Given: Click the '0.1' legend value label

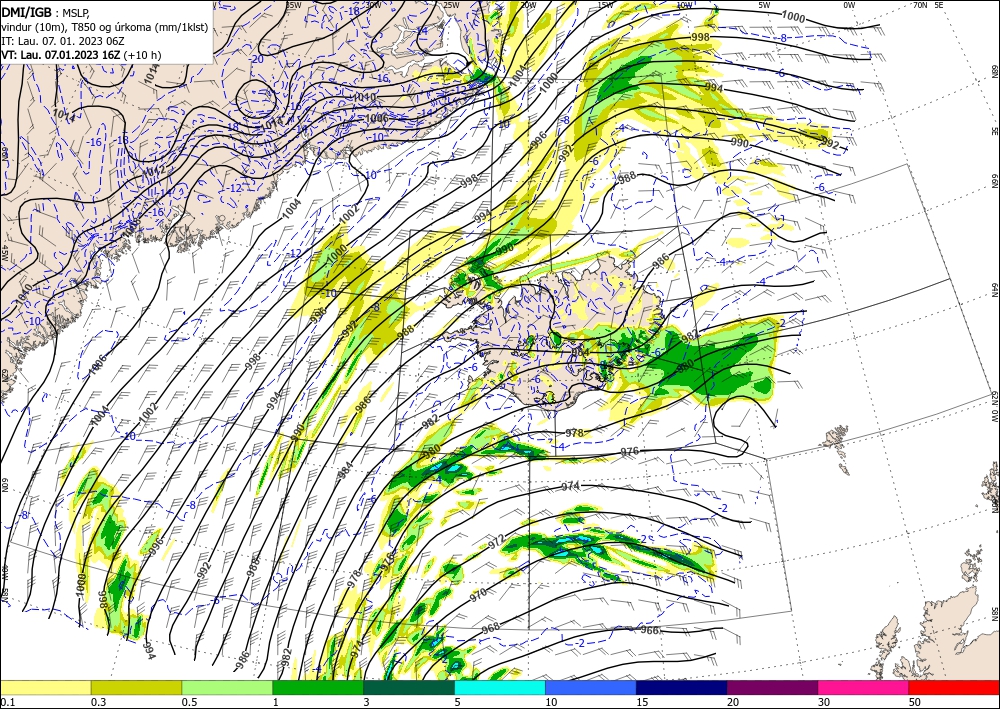Looking at the screenshot, I should coord(8,702).
